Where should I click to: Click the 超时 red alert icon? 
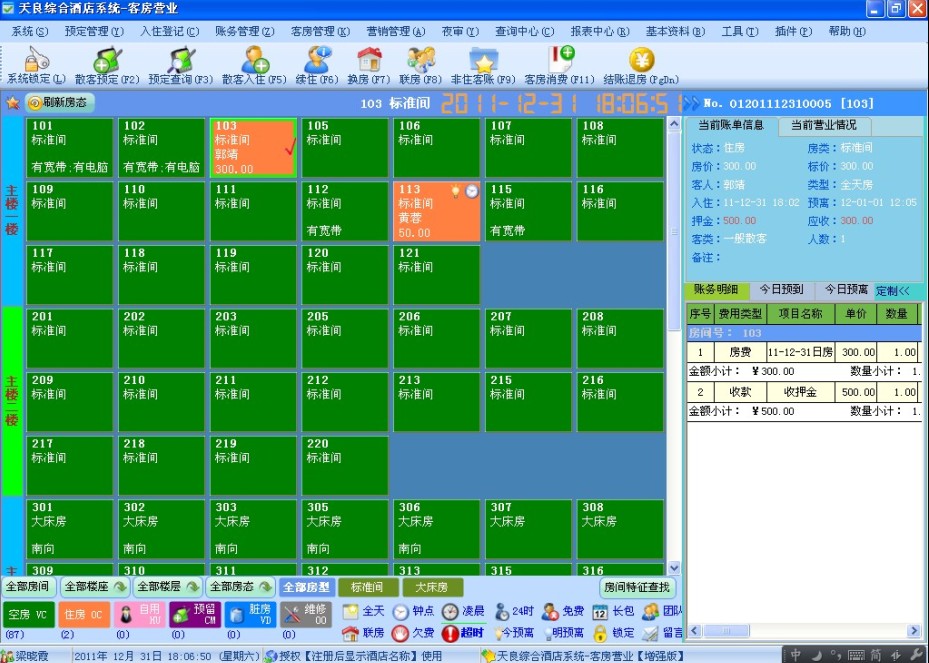[x=450, y=633]
